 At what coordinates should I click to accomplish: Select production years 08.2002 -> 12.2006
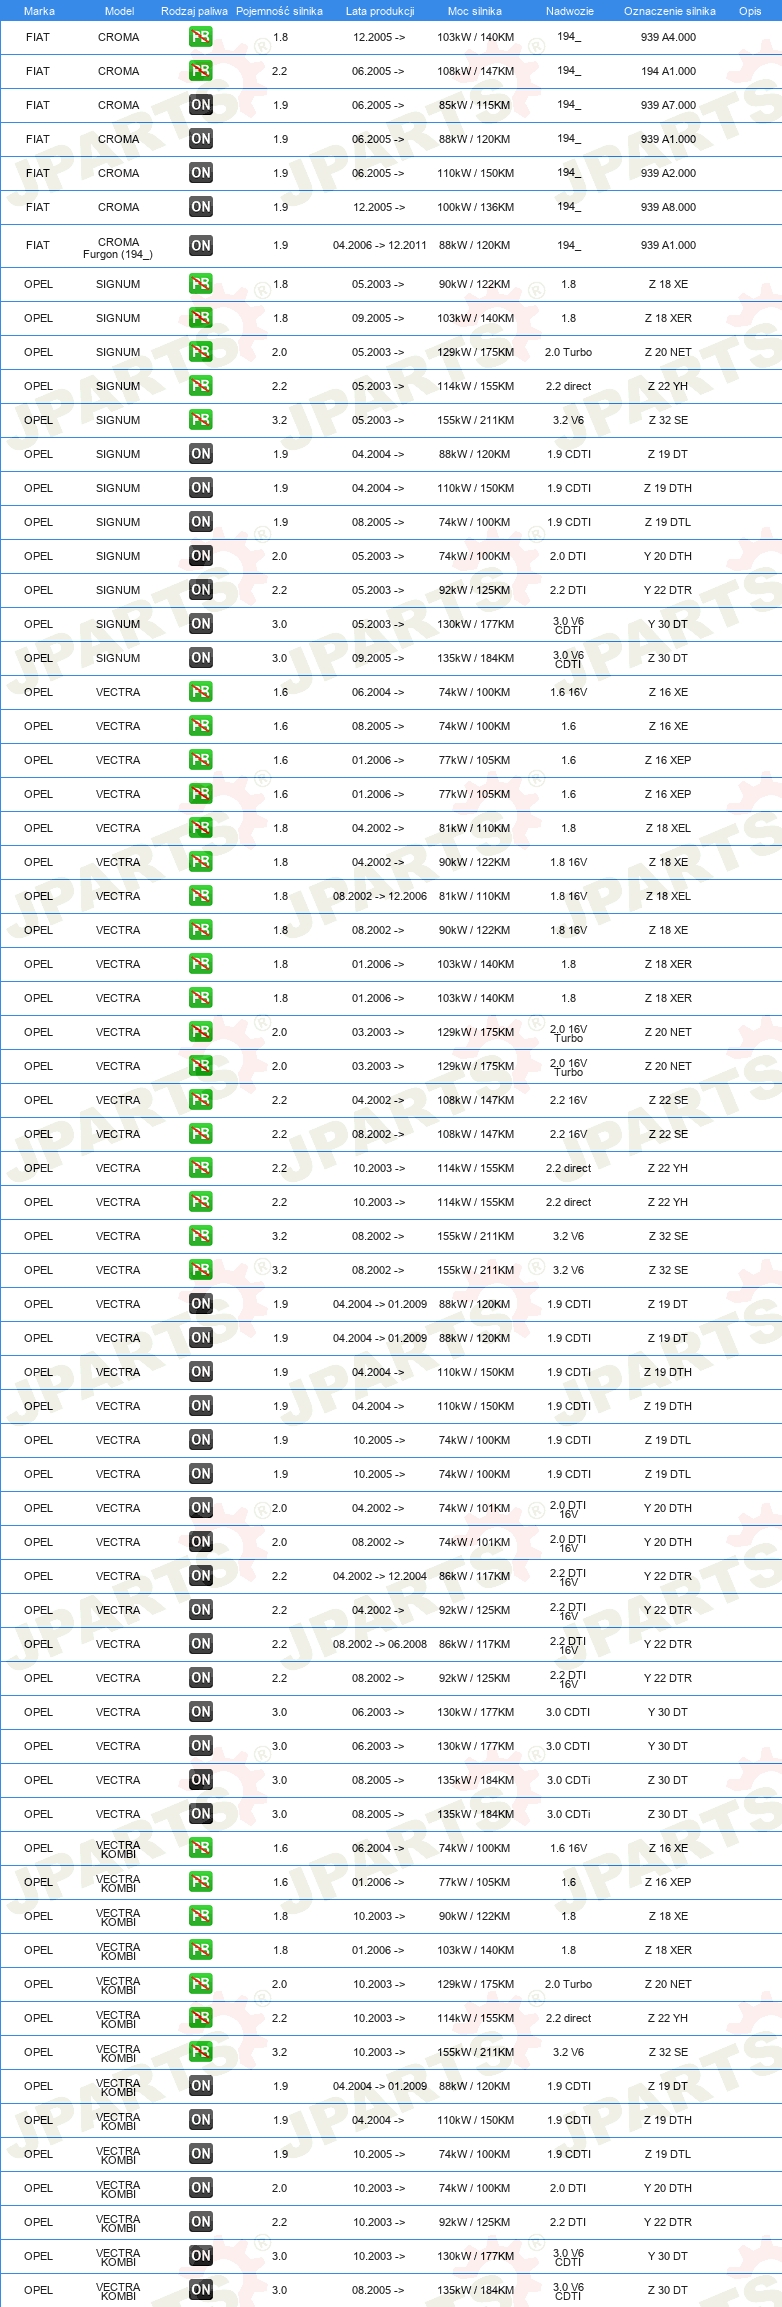tap(380, 896)
